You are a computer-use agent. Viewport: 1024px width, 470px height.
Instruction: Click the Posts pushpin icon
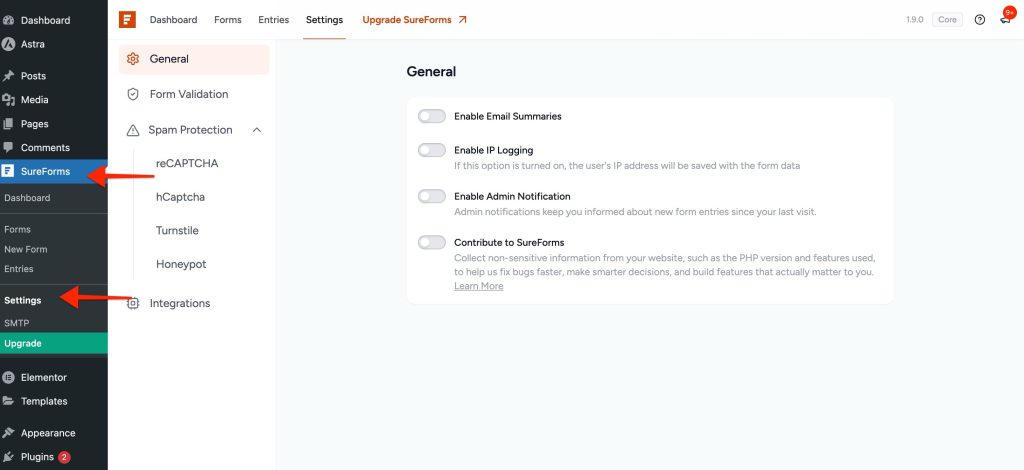(x=8, y=76)
